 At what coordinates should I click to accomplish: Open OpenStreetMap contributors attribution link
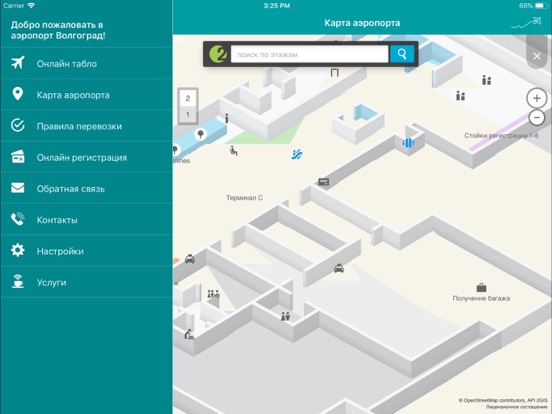coord(492,400)
